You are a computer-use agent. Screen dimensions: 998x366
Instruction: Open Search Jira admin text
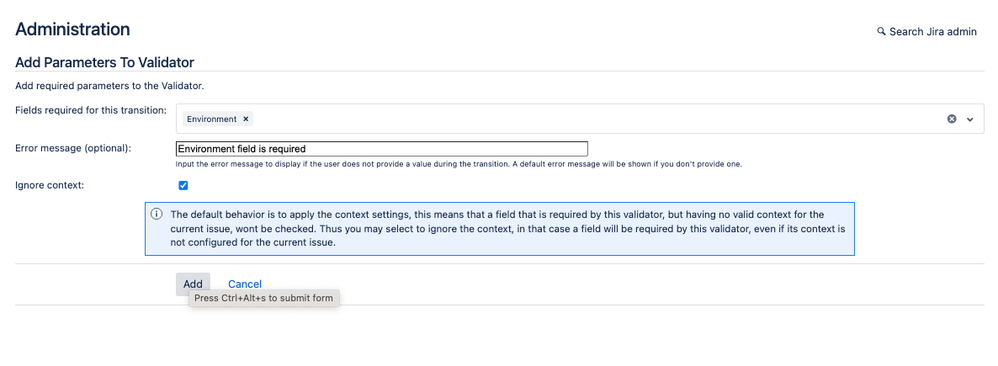click(932, 32)
